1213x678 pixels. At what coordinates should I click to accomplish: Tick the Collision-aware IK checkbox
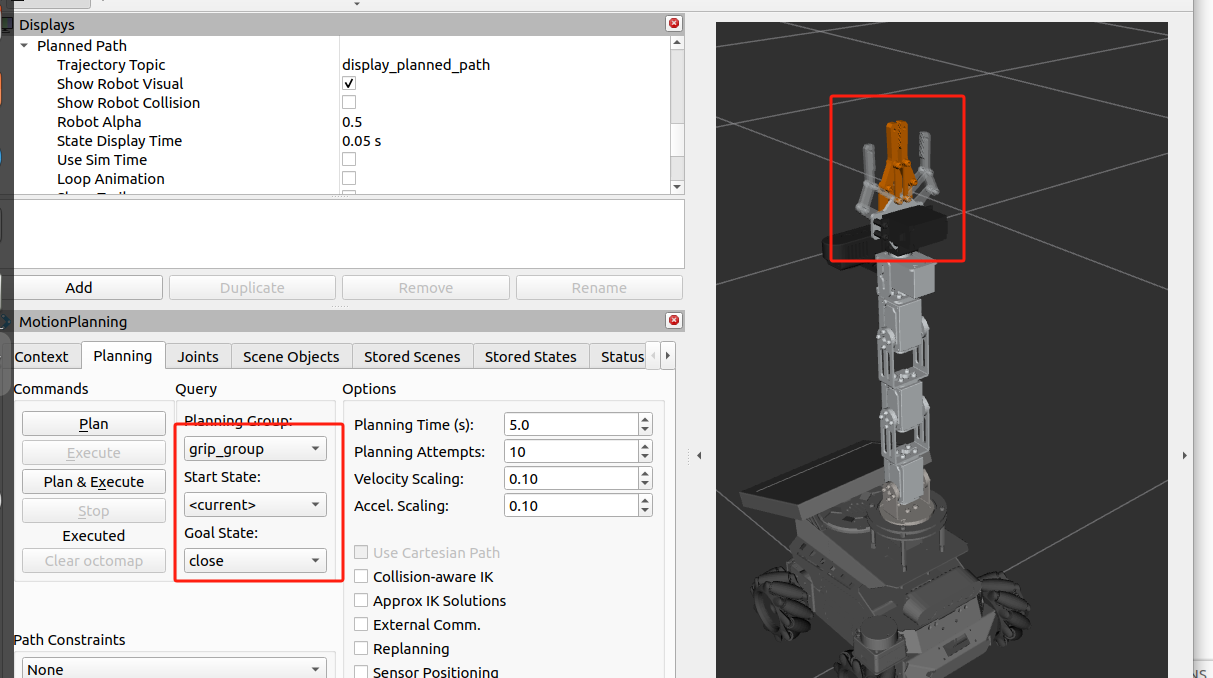(362, 576)
